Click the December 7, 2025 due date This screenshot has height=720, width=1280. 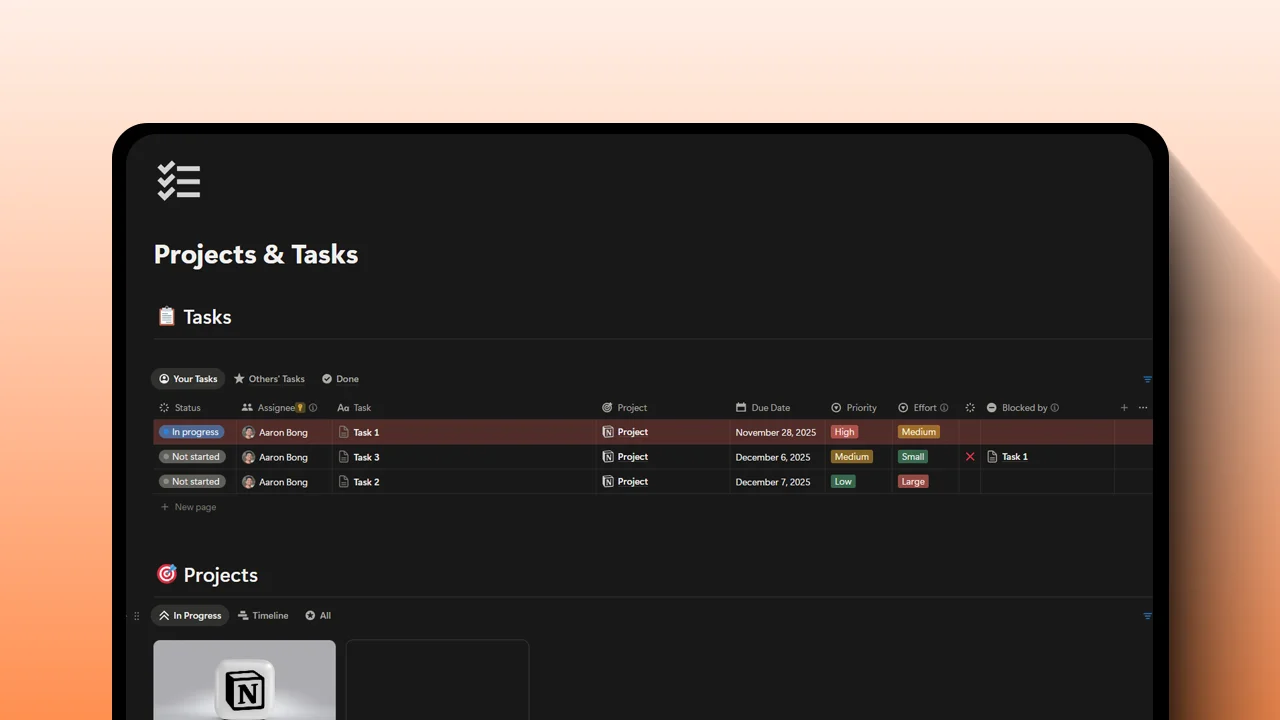[x=773, y=482]
